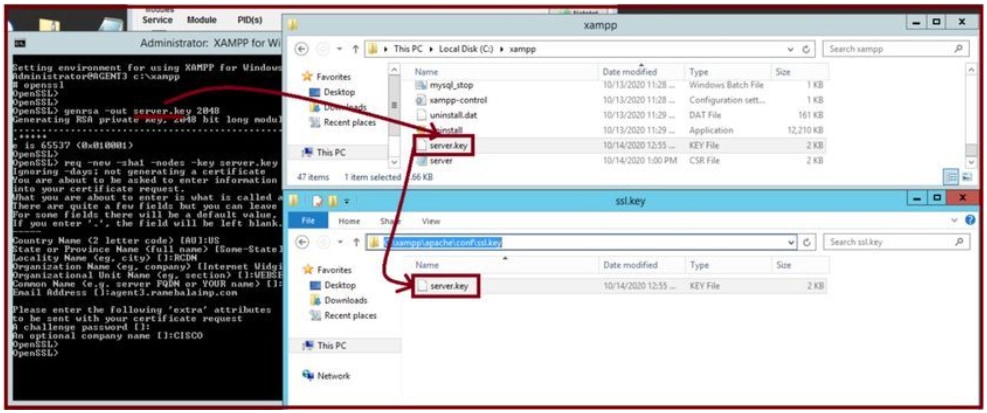Sort ssl.key list by Name column

tap(426, 265)
